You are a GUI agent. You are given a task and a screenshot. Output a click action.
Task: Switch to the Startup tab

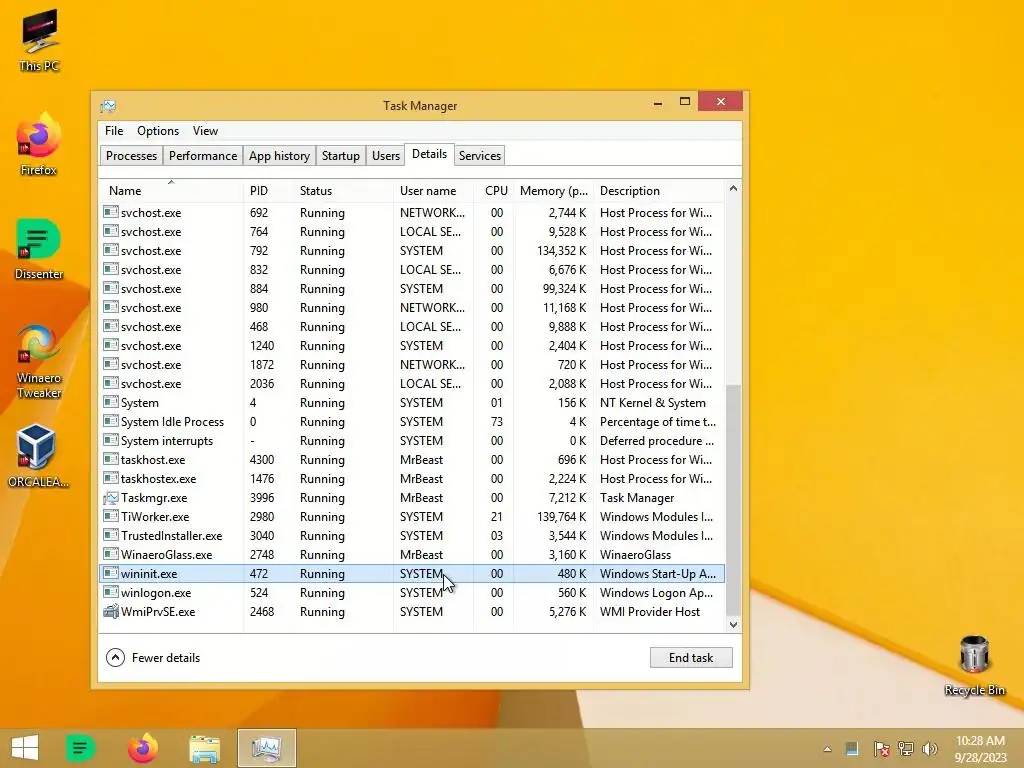pyautogui.click(x=340, y=155)
